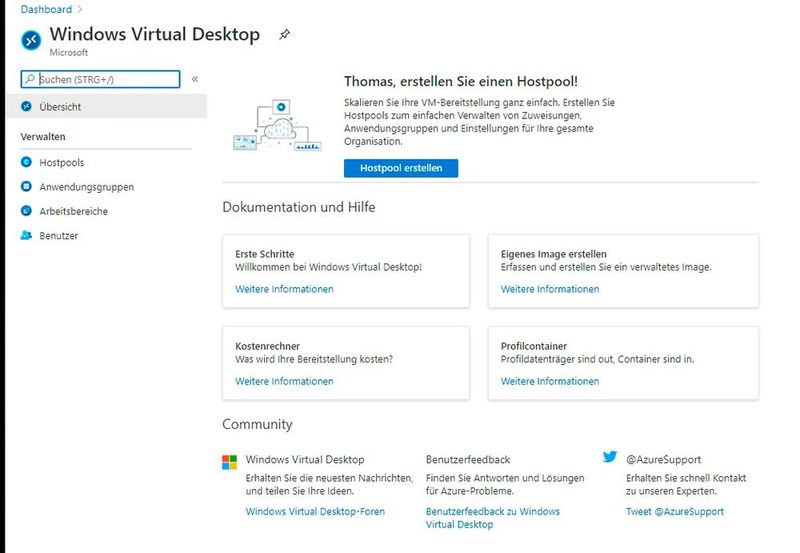
Task: Click the Community section heading
Action: click(x=257, y=424)
